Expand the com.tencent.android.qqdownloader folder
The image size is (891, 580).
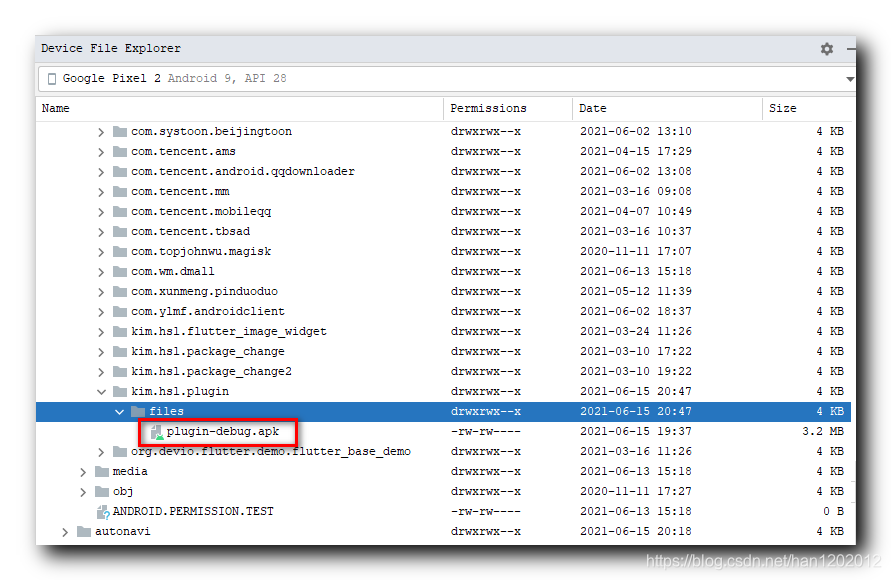pyautogui.click(x=101, y=172)
